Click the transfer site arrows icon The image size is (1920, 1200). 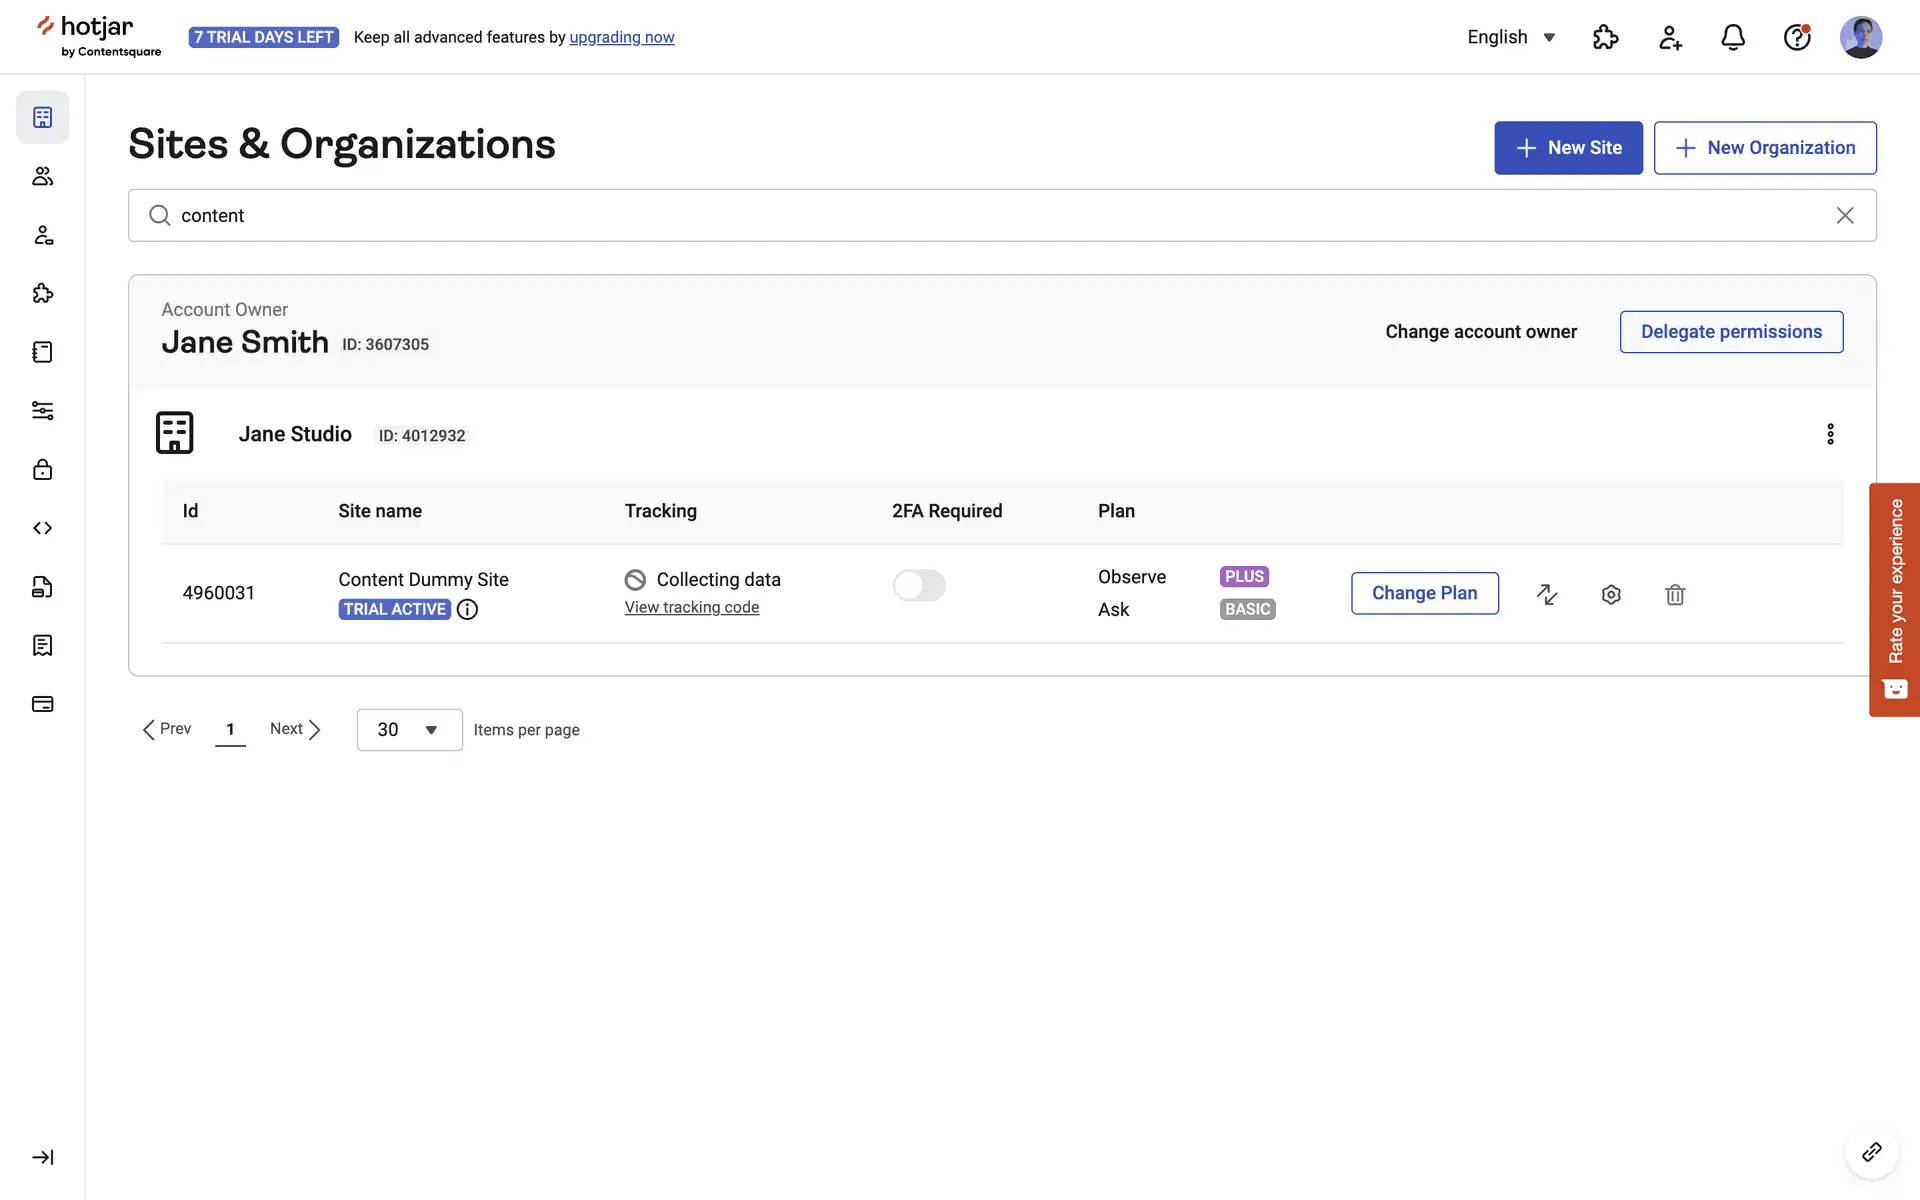pyautogui.click(x=1547, y=595)
